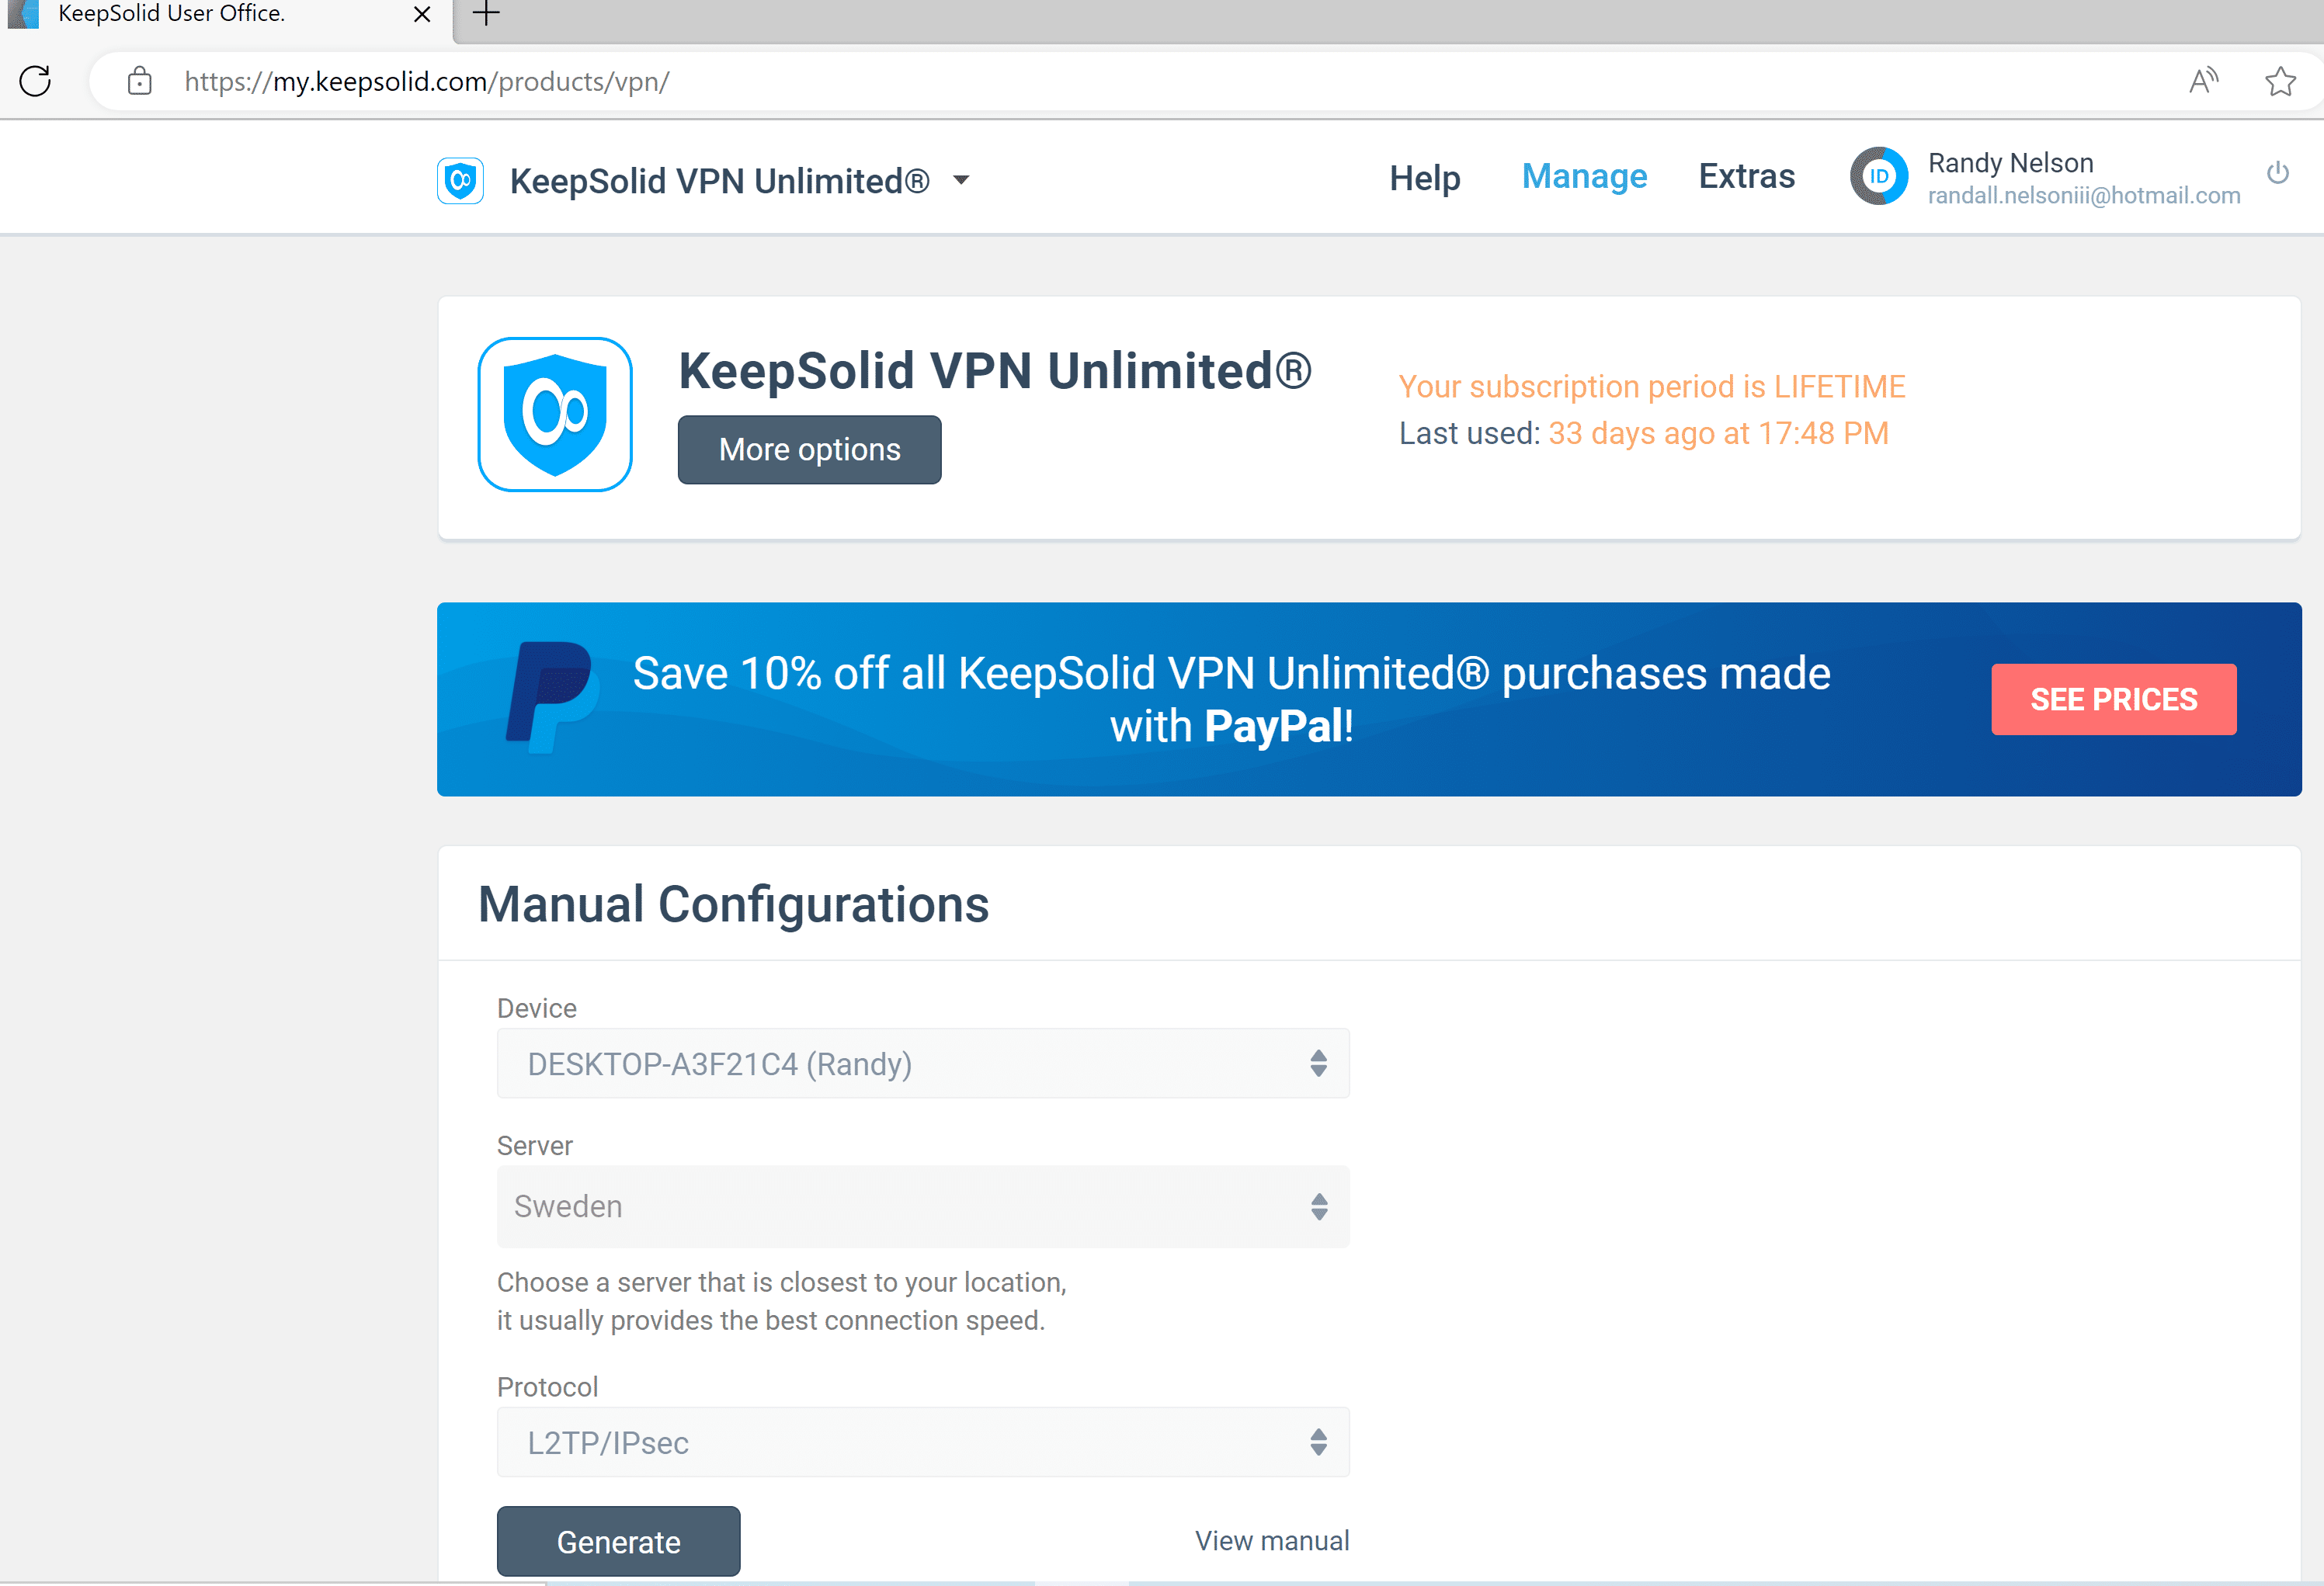Click the large VPN Unlimited shield logo
This screenshot has height=1586, width=2324.
(x=555, y=414)
